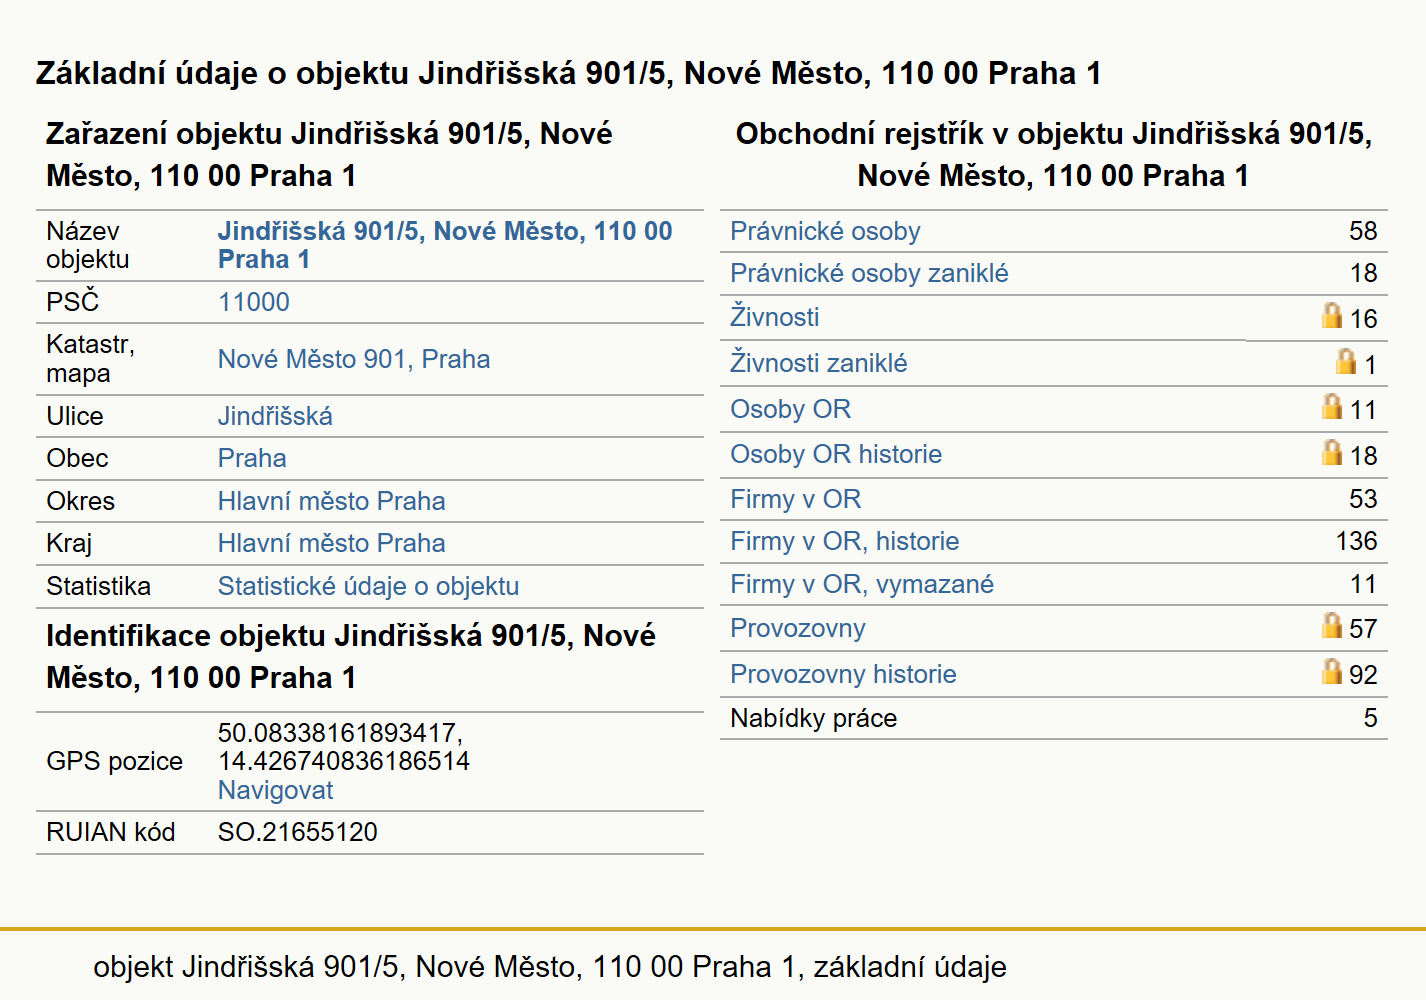The height and width of the screenshot is (1000, 1426).
Task: Click lock icon in Osoby OR historie row
Action: click(1331, 452)
